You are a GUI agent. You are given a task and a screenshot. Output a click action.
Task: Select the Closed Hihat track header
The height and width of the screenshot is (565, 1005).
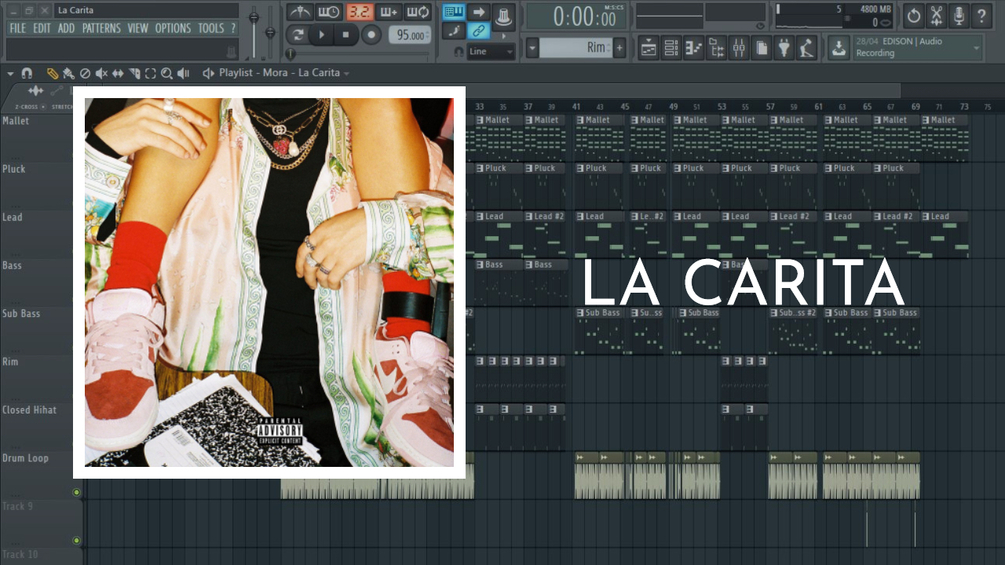coord(37,427)
